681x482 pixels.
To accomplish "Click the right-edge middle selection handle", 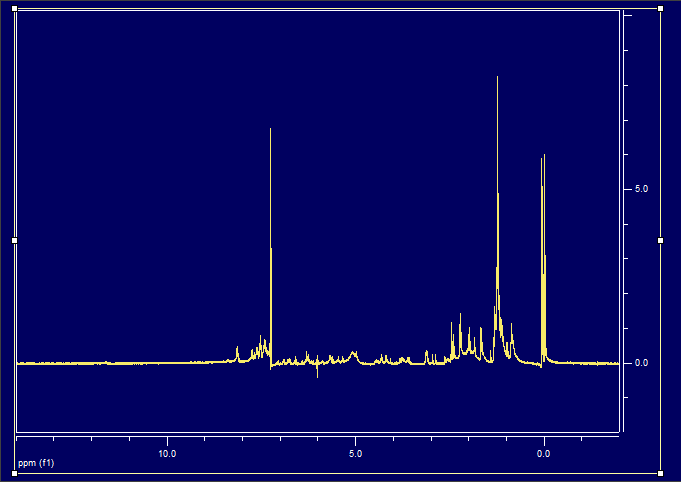I will tap(661, 241).
